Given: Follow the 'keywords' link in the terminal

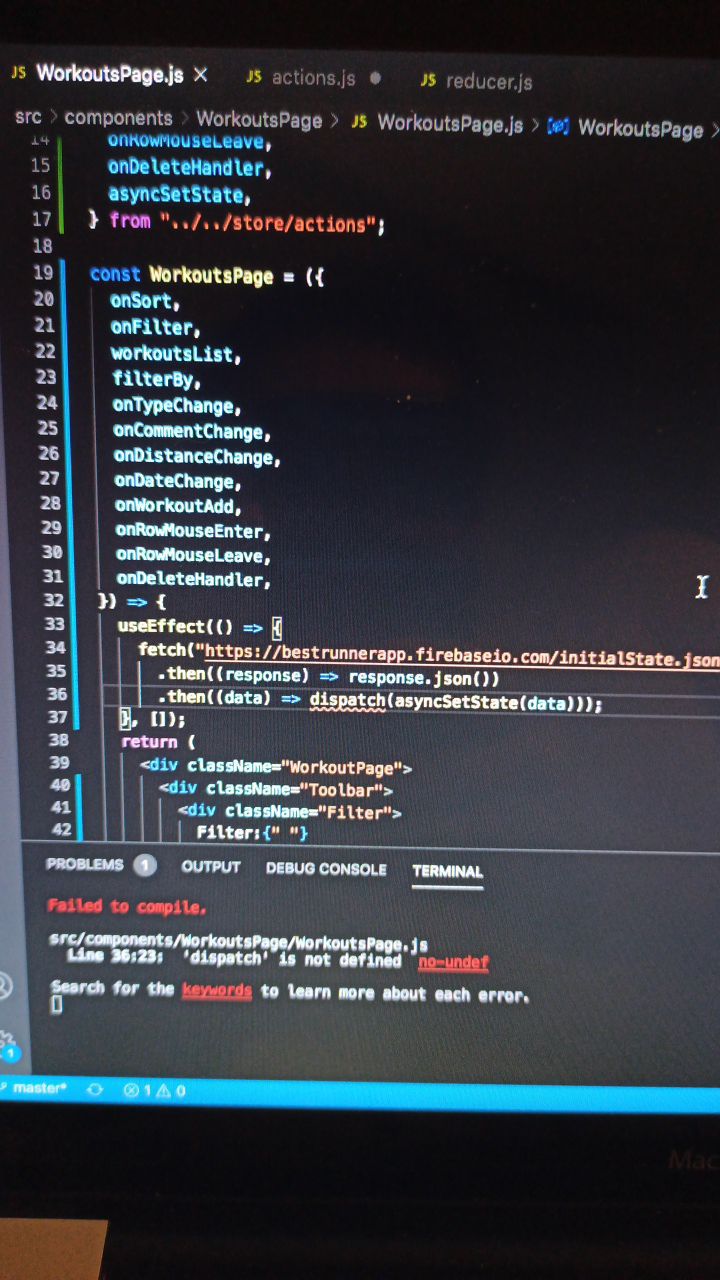Looking at the screenshot, I should pos(216,991).
